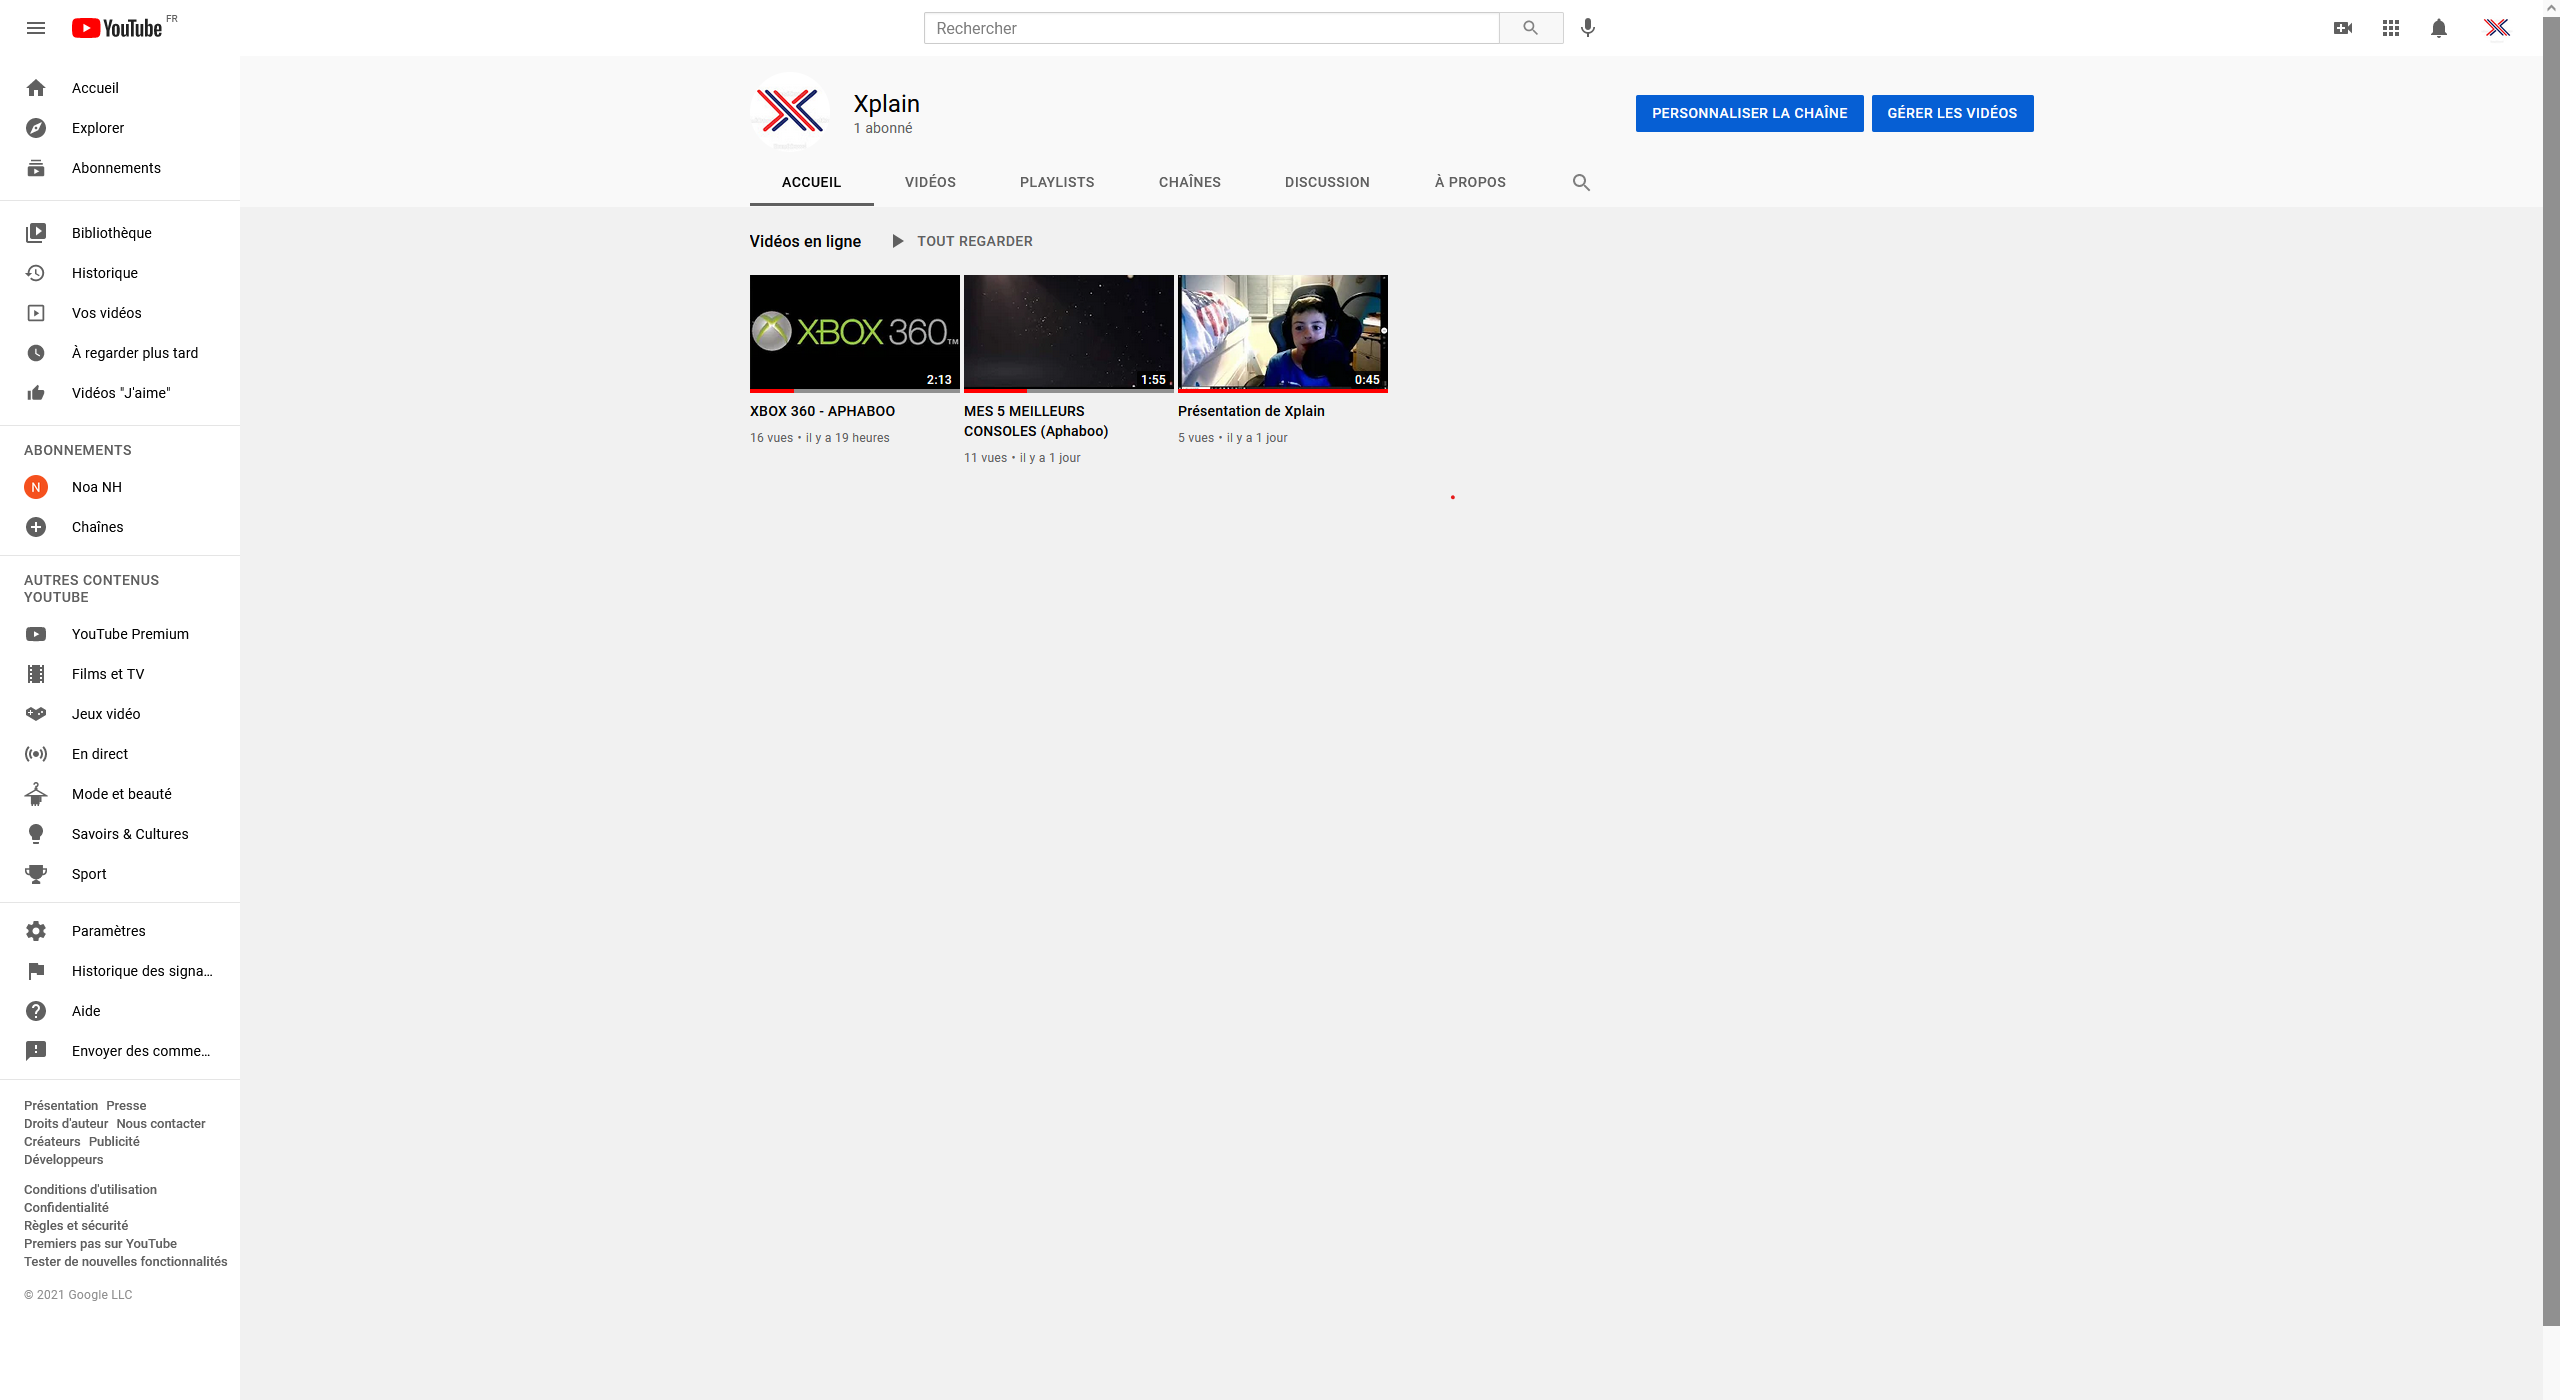Search within channel using magnifier icon
The width and height of the screenshot is (2560, 1400).
[1581, 182]
